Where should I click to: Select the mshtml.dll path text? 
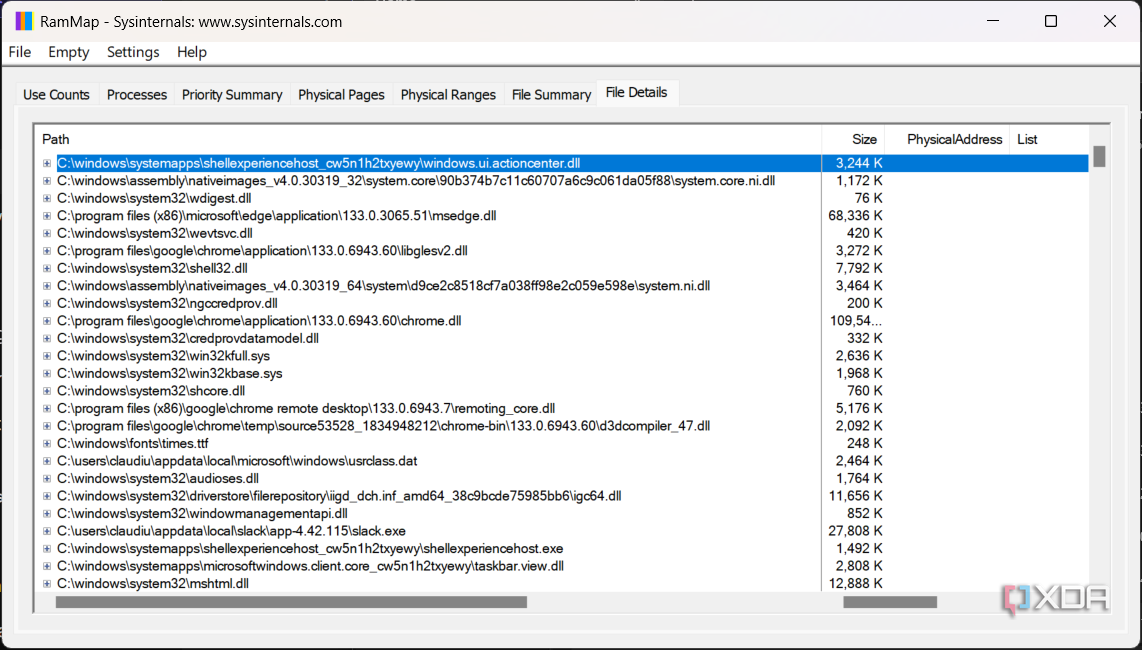(x=153, y=583)
